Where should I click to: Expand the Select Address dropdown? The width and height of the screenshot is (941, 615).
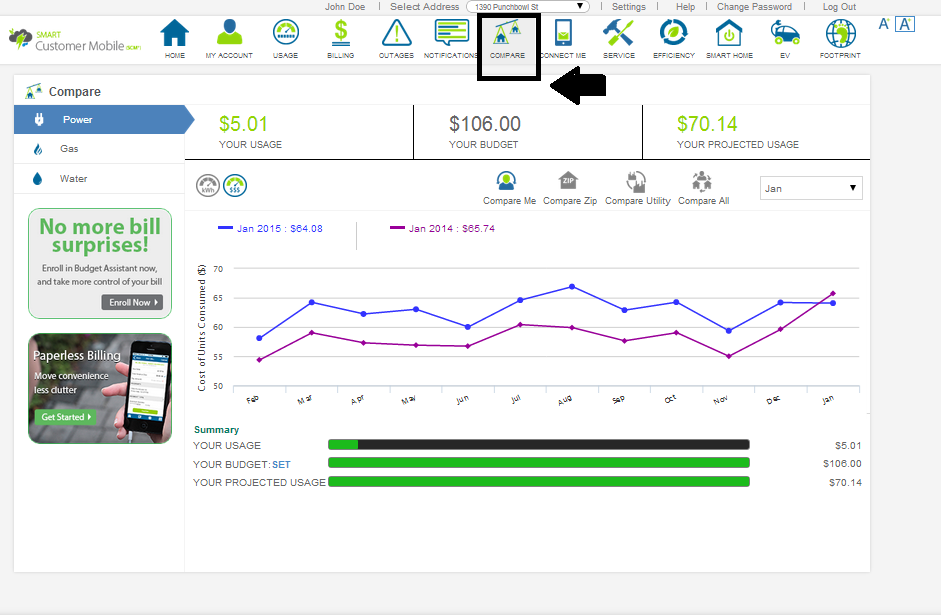point(530,7)
